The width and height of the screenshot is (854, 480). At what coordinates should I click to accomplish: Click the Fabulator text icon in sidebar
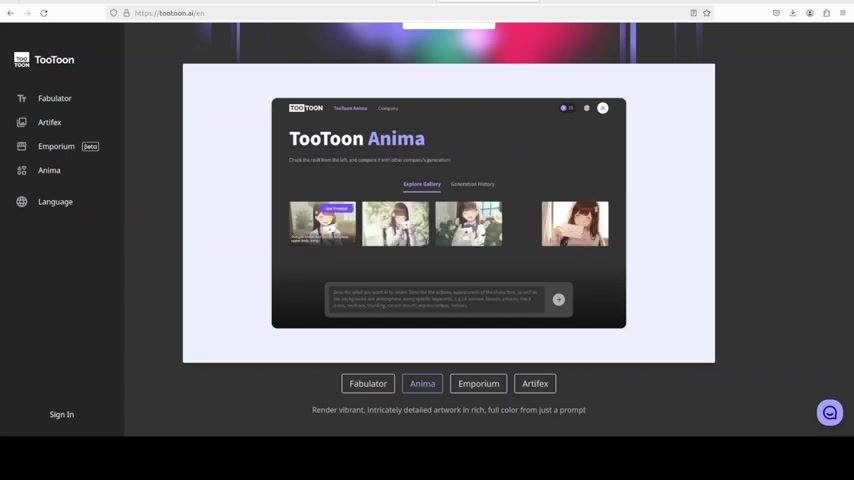coord(22,99)
